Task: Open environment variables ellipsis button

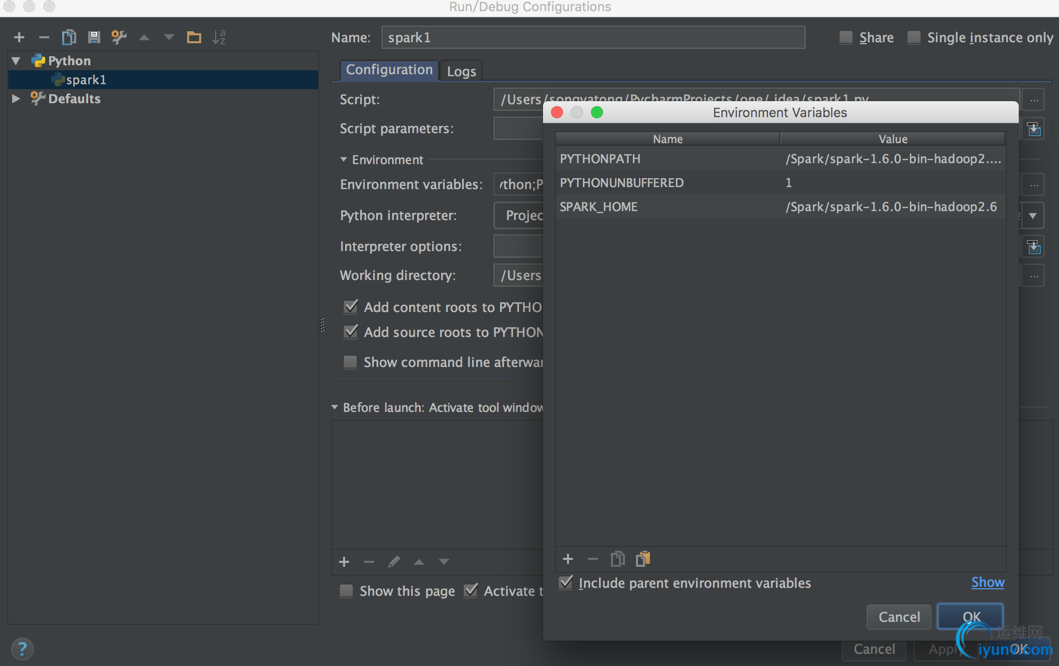Action: 1033,184
